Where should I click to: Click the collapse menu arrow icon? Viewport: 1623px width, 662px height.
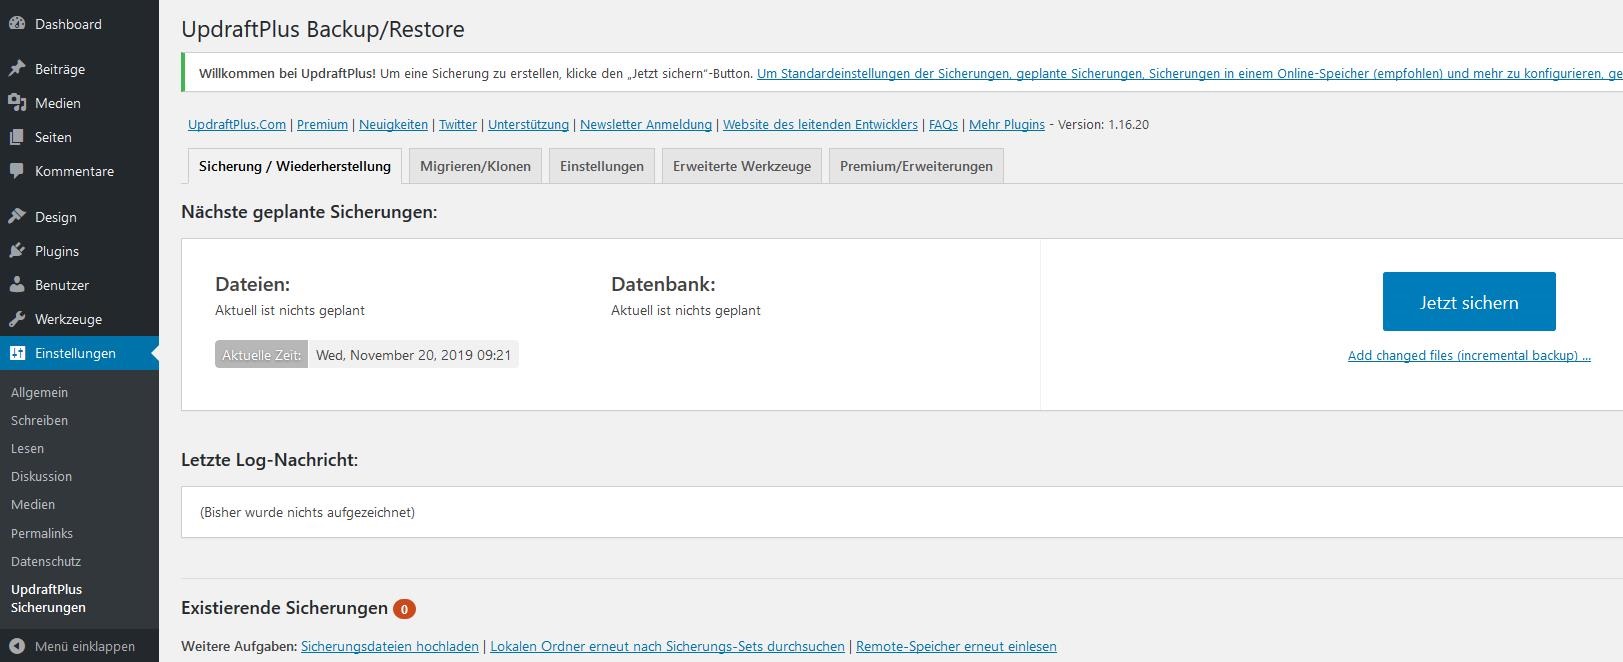(x=17, y=646)
